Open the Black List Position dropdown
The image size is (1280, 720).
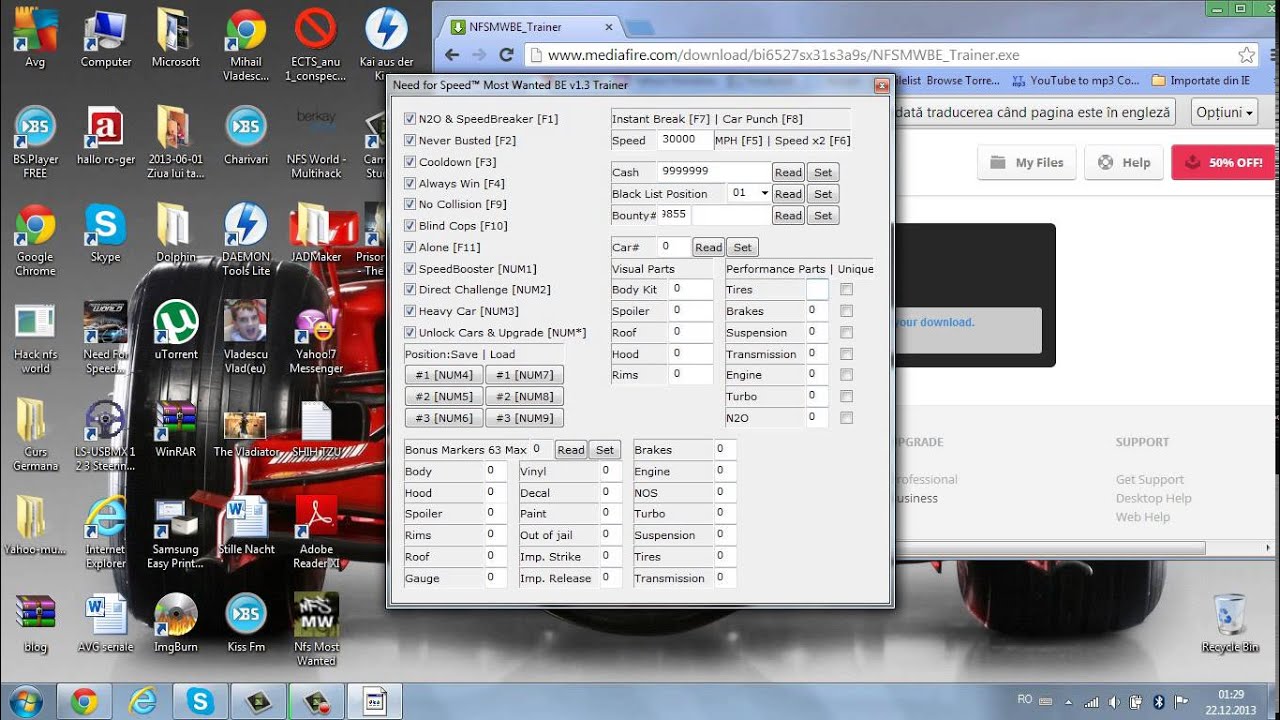coord(764,193)
